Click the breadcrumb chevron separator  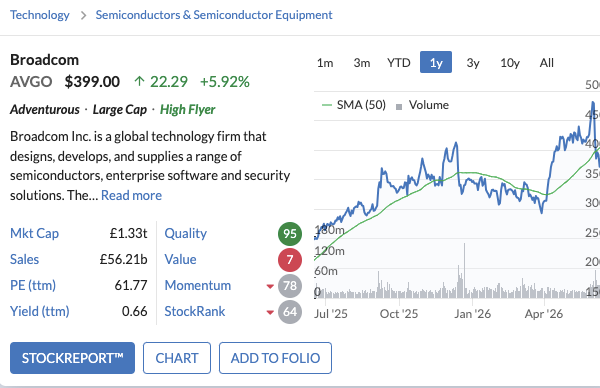83,16
